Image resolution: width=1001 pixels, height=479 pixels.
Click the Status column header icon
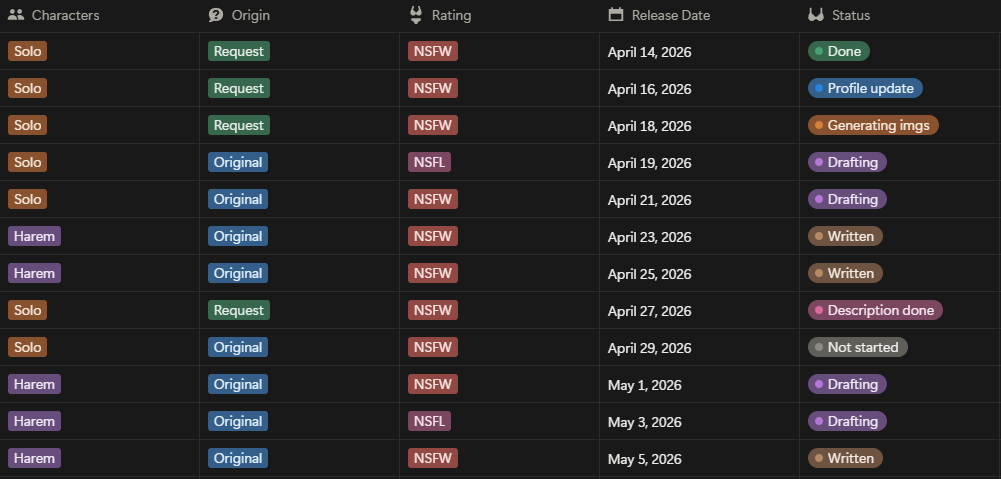(816, 15)
